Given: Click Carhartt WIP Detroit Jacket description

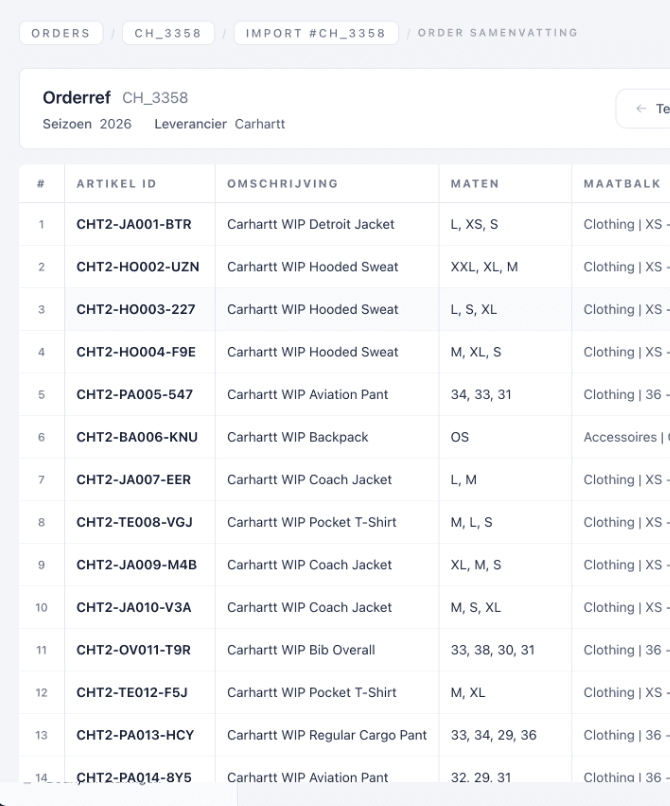Looking at the screenshot, I should [311, 224].
